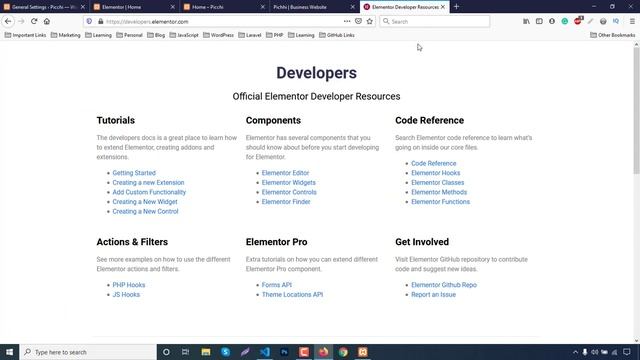Close the Elementor Developer Resources tab

click(442, 7)
